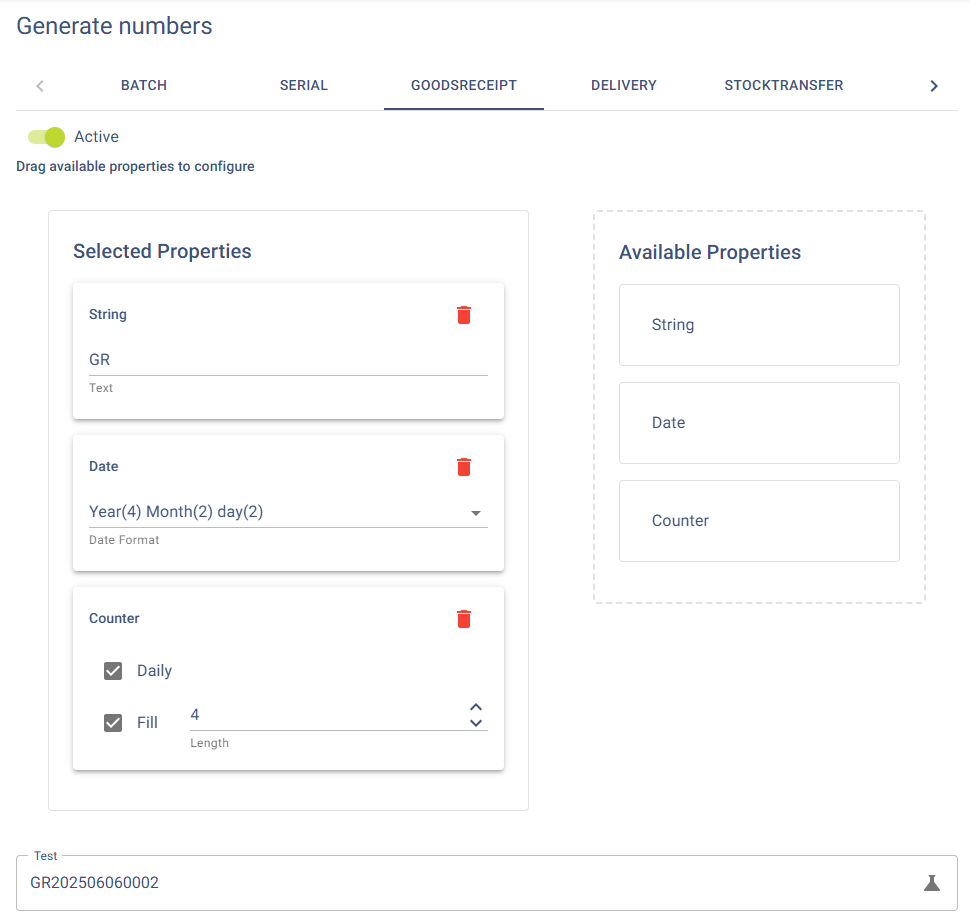Click the available String property
The image size is (970, 922).
(x=759, y=325)
